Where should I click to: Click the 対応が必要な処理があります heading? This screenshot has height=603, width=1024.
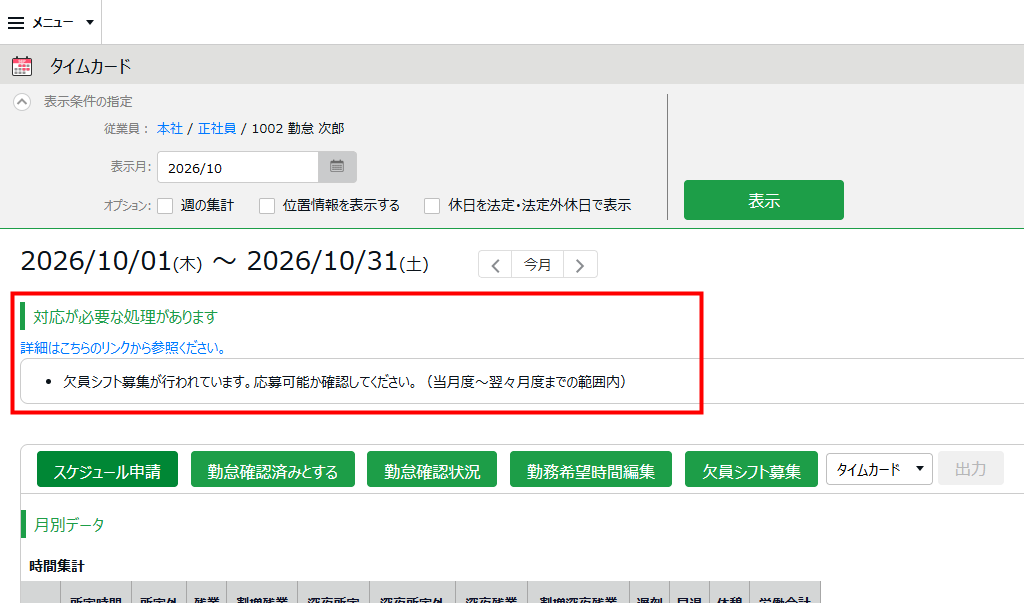[125, 317]
